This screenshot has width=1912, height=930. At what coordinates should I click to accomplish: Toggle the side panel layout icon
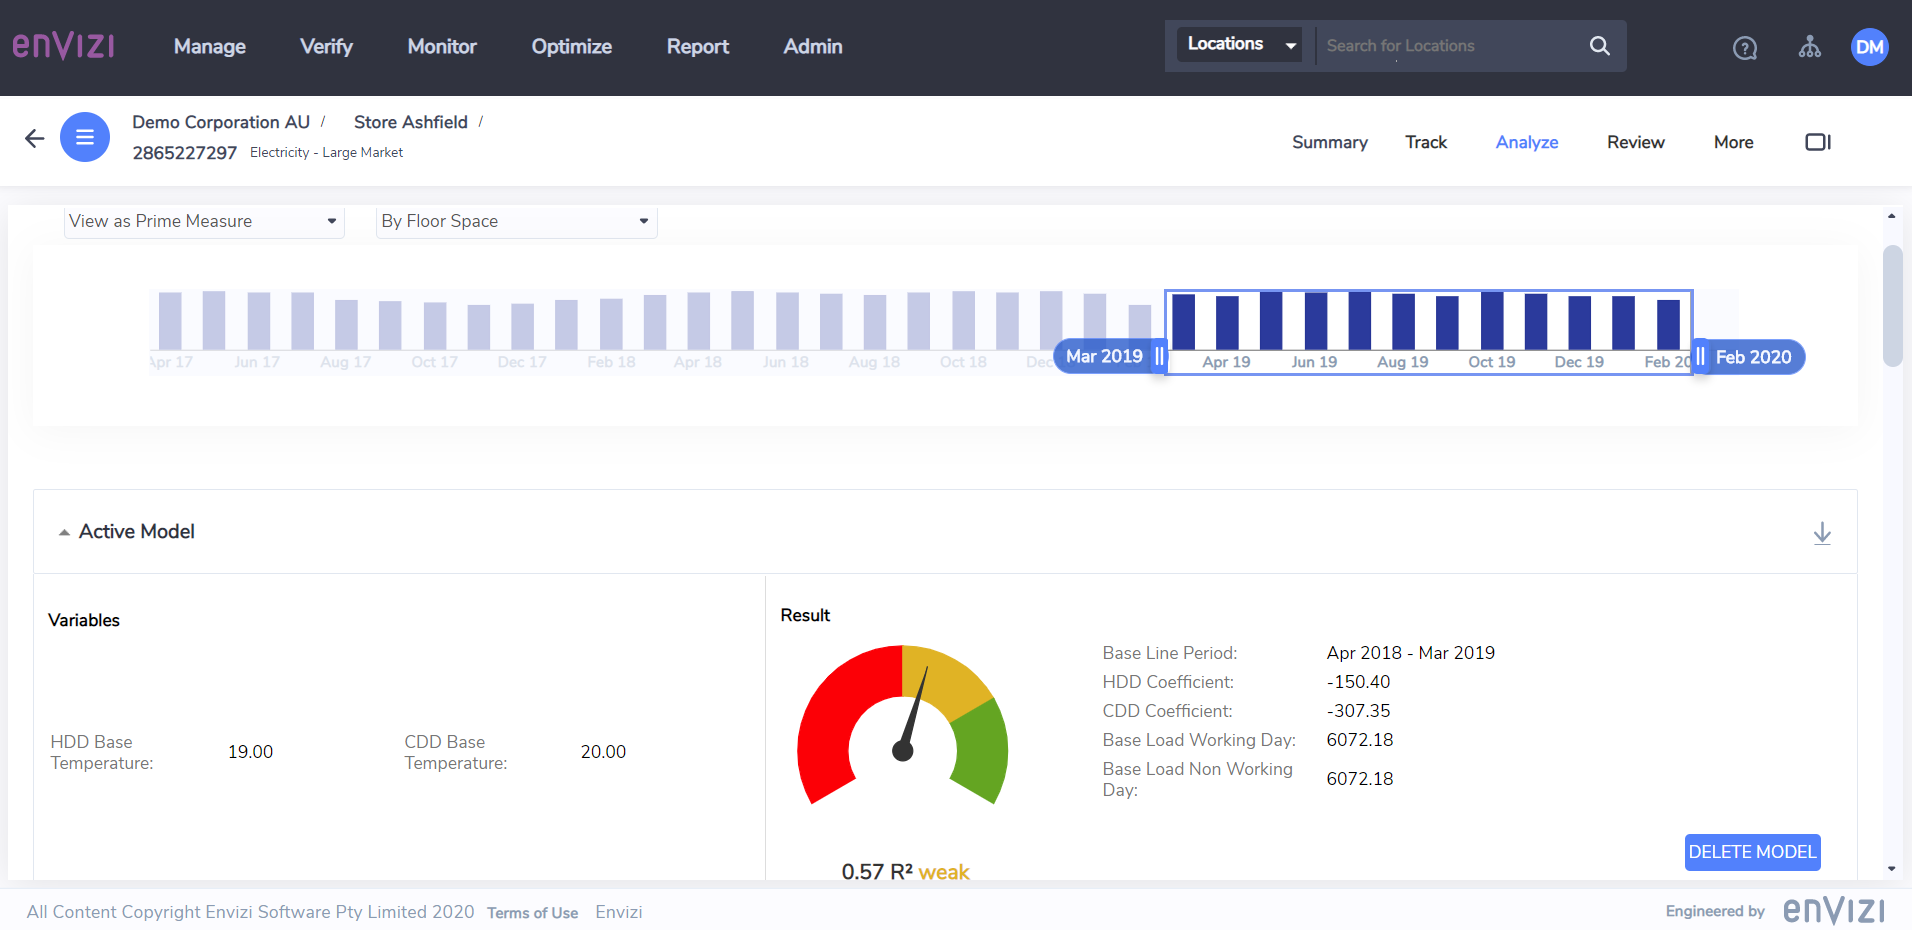point(1818,142)
